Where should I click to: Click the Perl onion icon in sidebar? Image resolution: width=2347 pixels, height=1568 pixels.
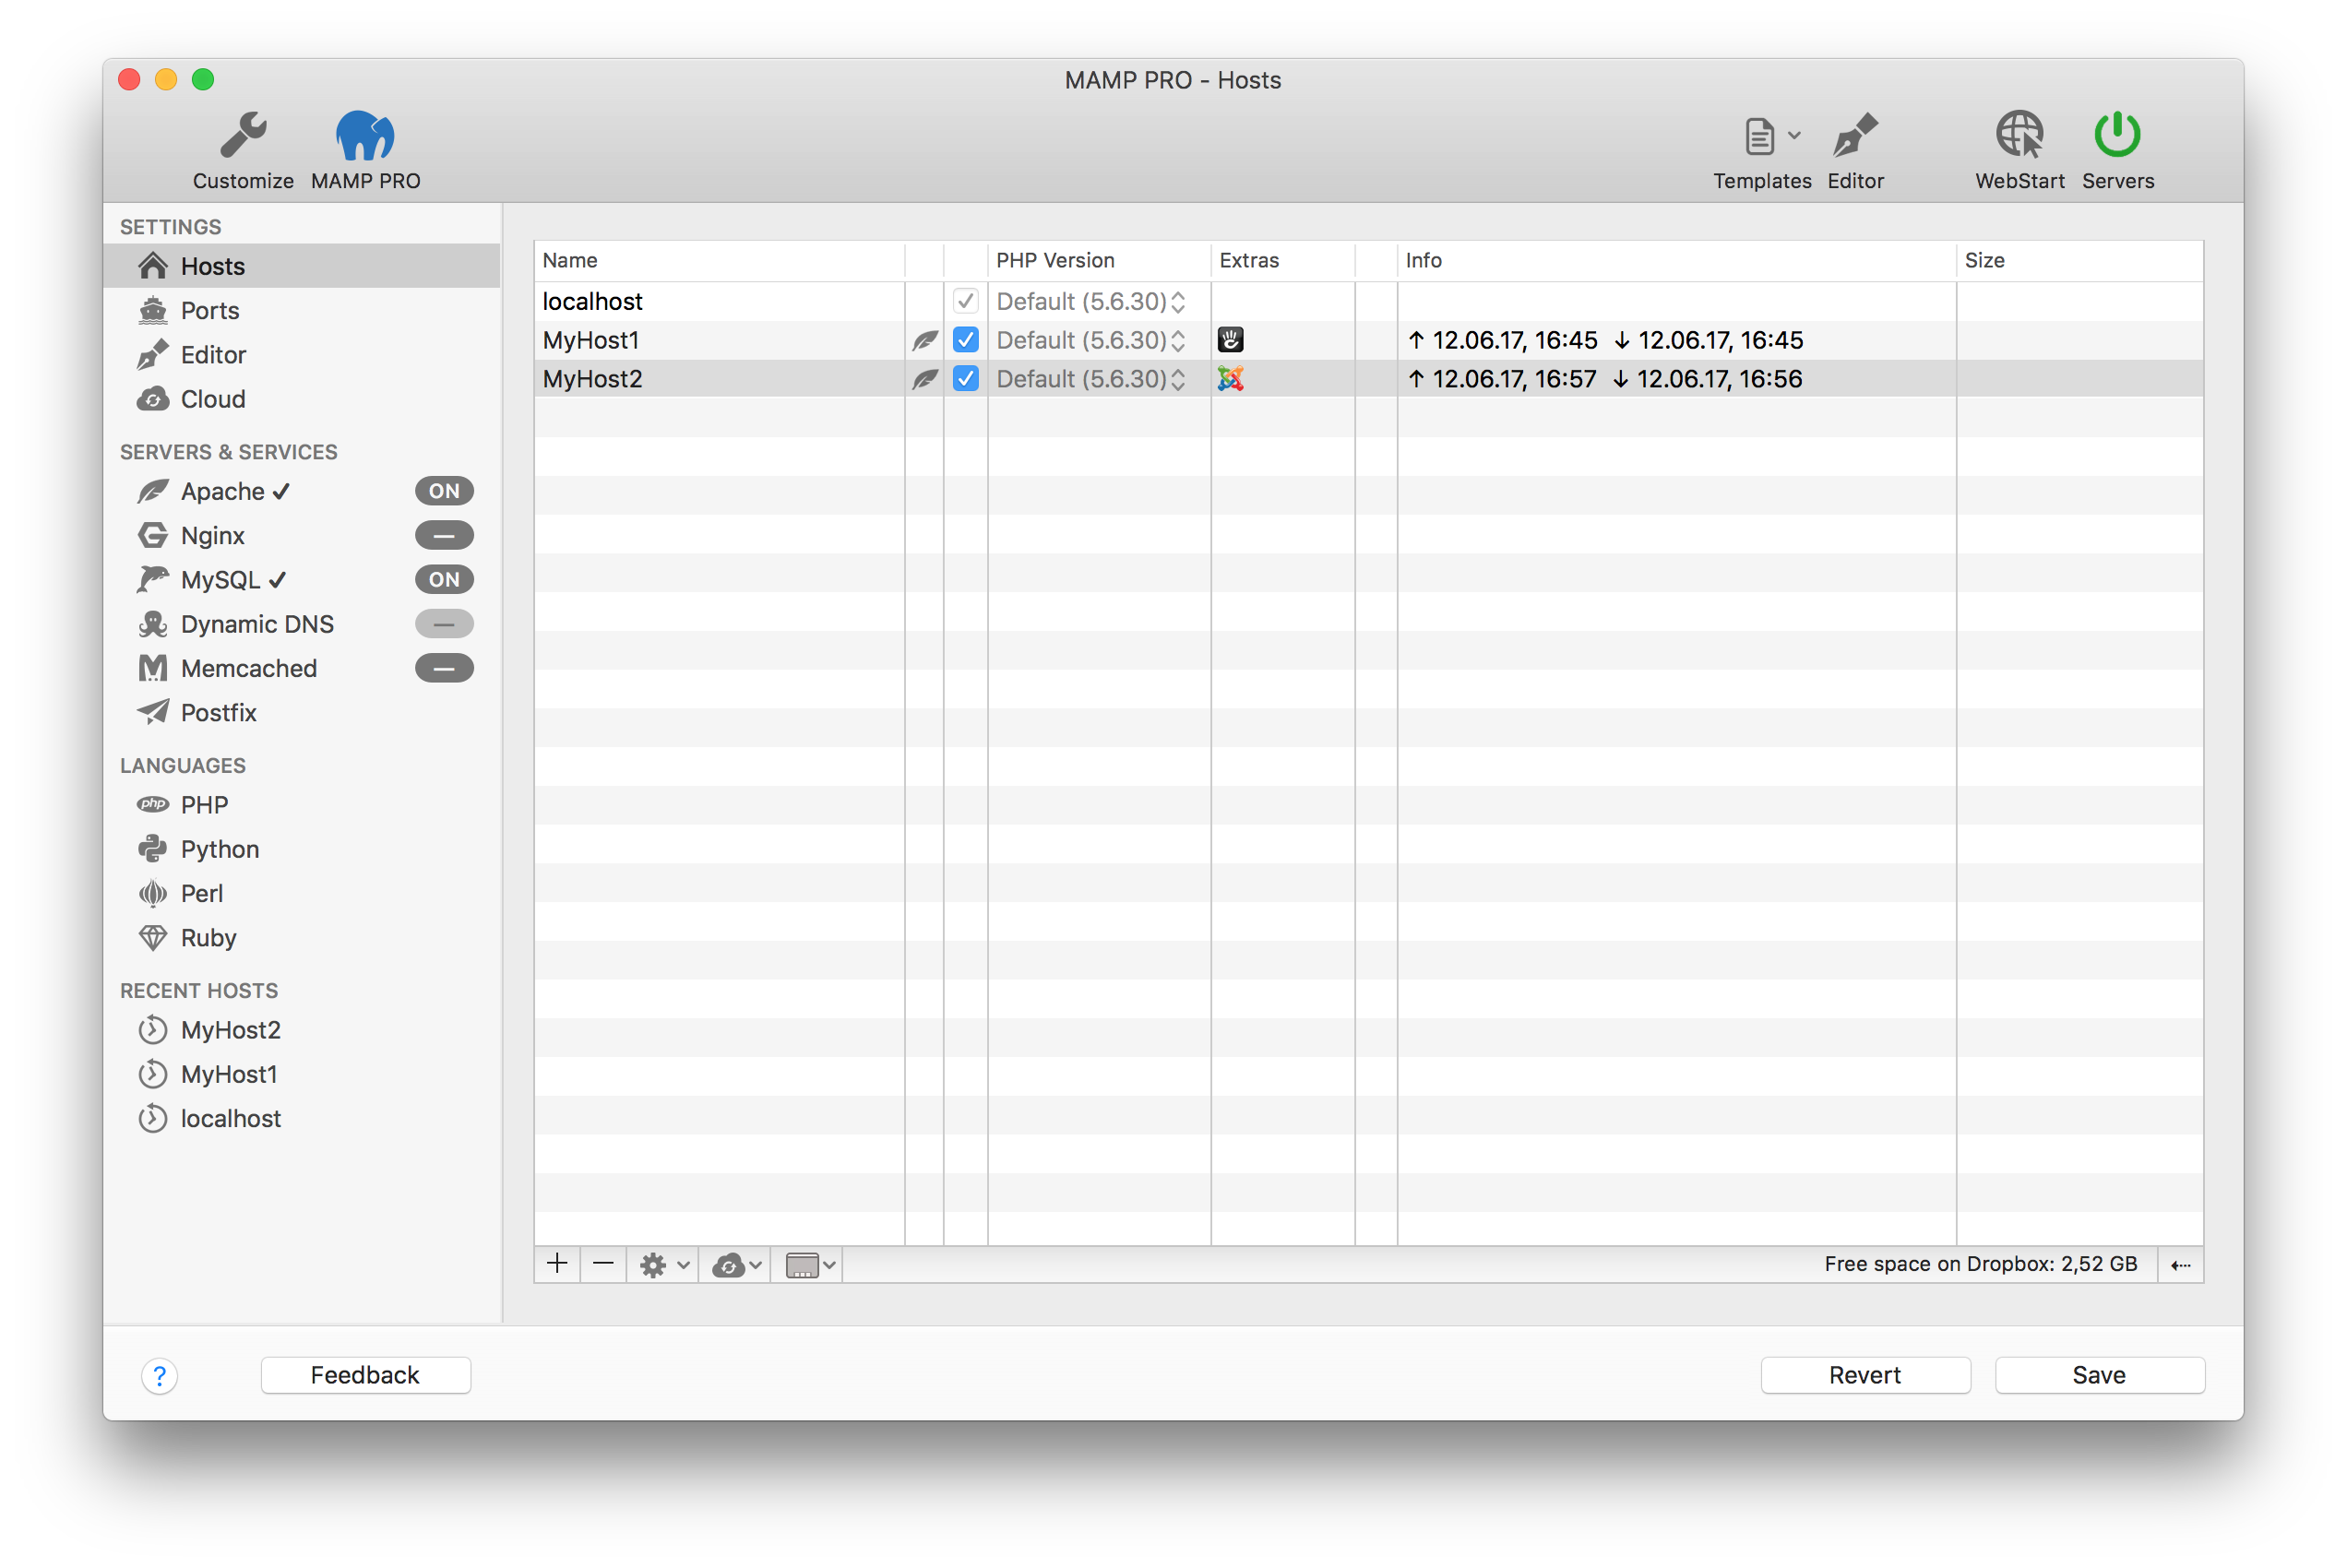point(152,893)
